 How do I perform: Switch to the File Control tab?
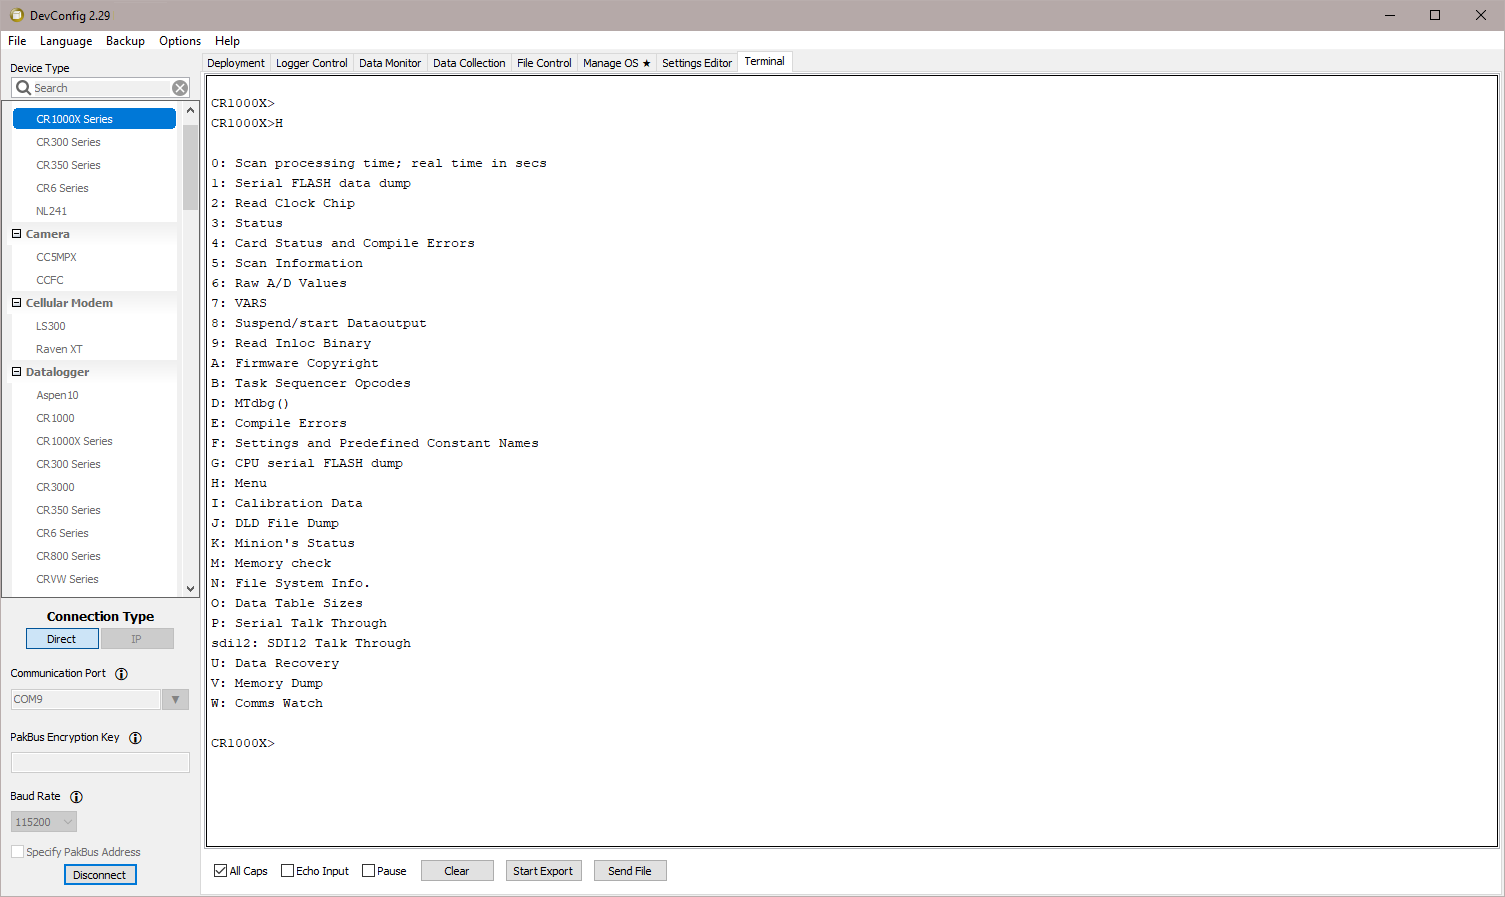click(544, 63)
